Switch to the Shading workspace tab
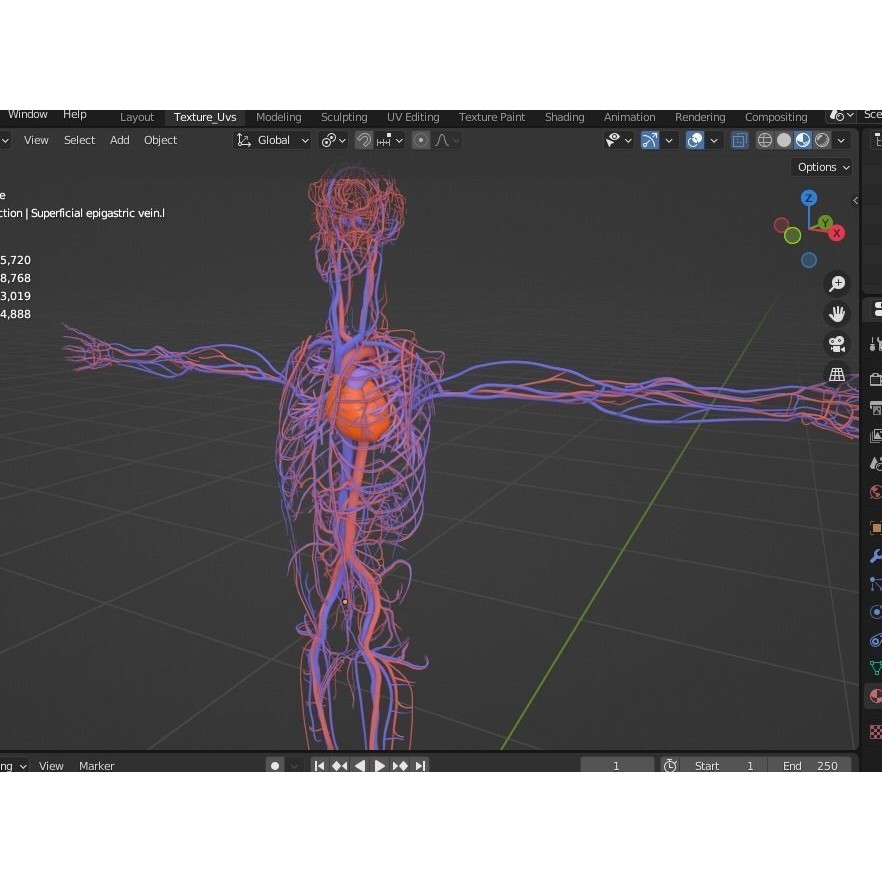This screenshot has height=882, width=882. tap(564, 117)
